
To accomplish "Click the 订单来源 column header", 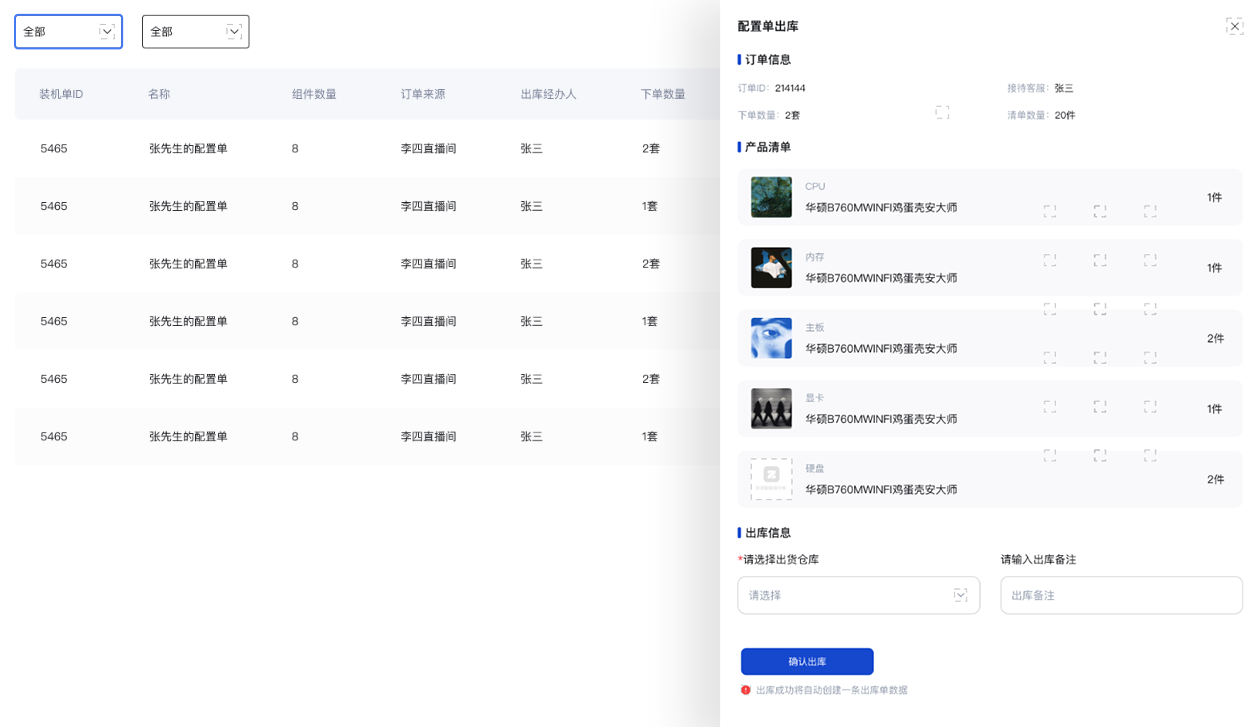I will pos(423,94).
